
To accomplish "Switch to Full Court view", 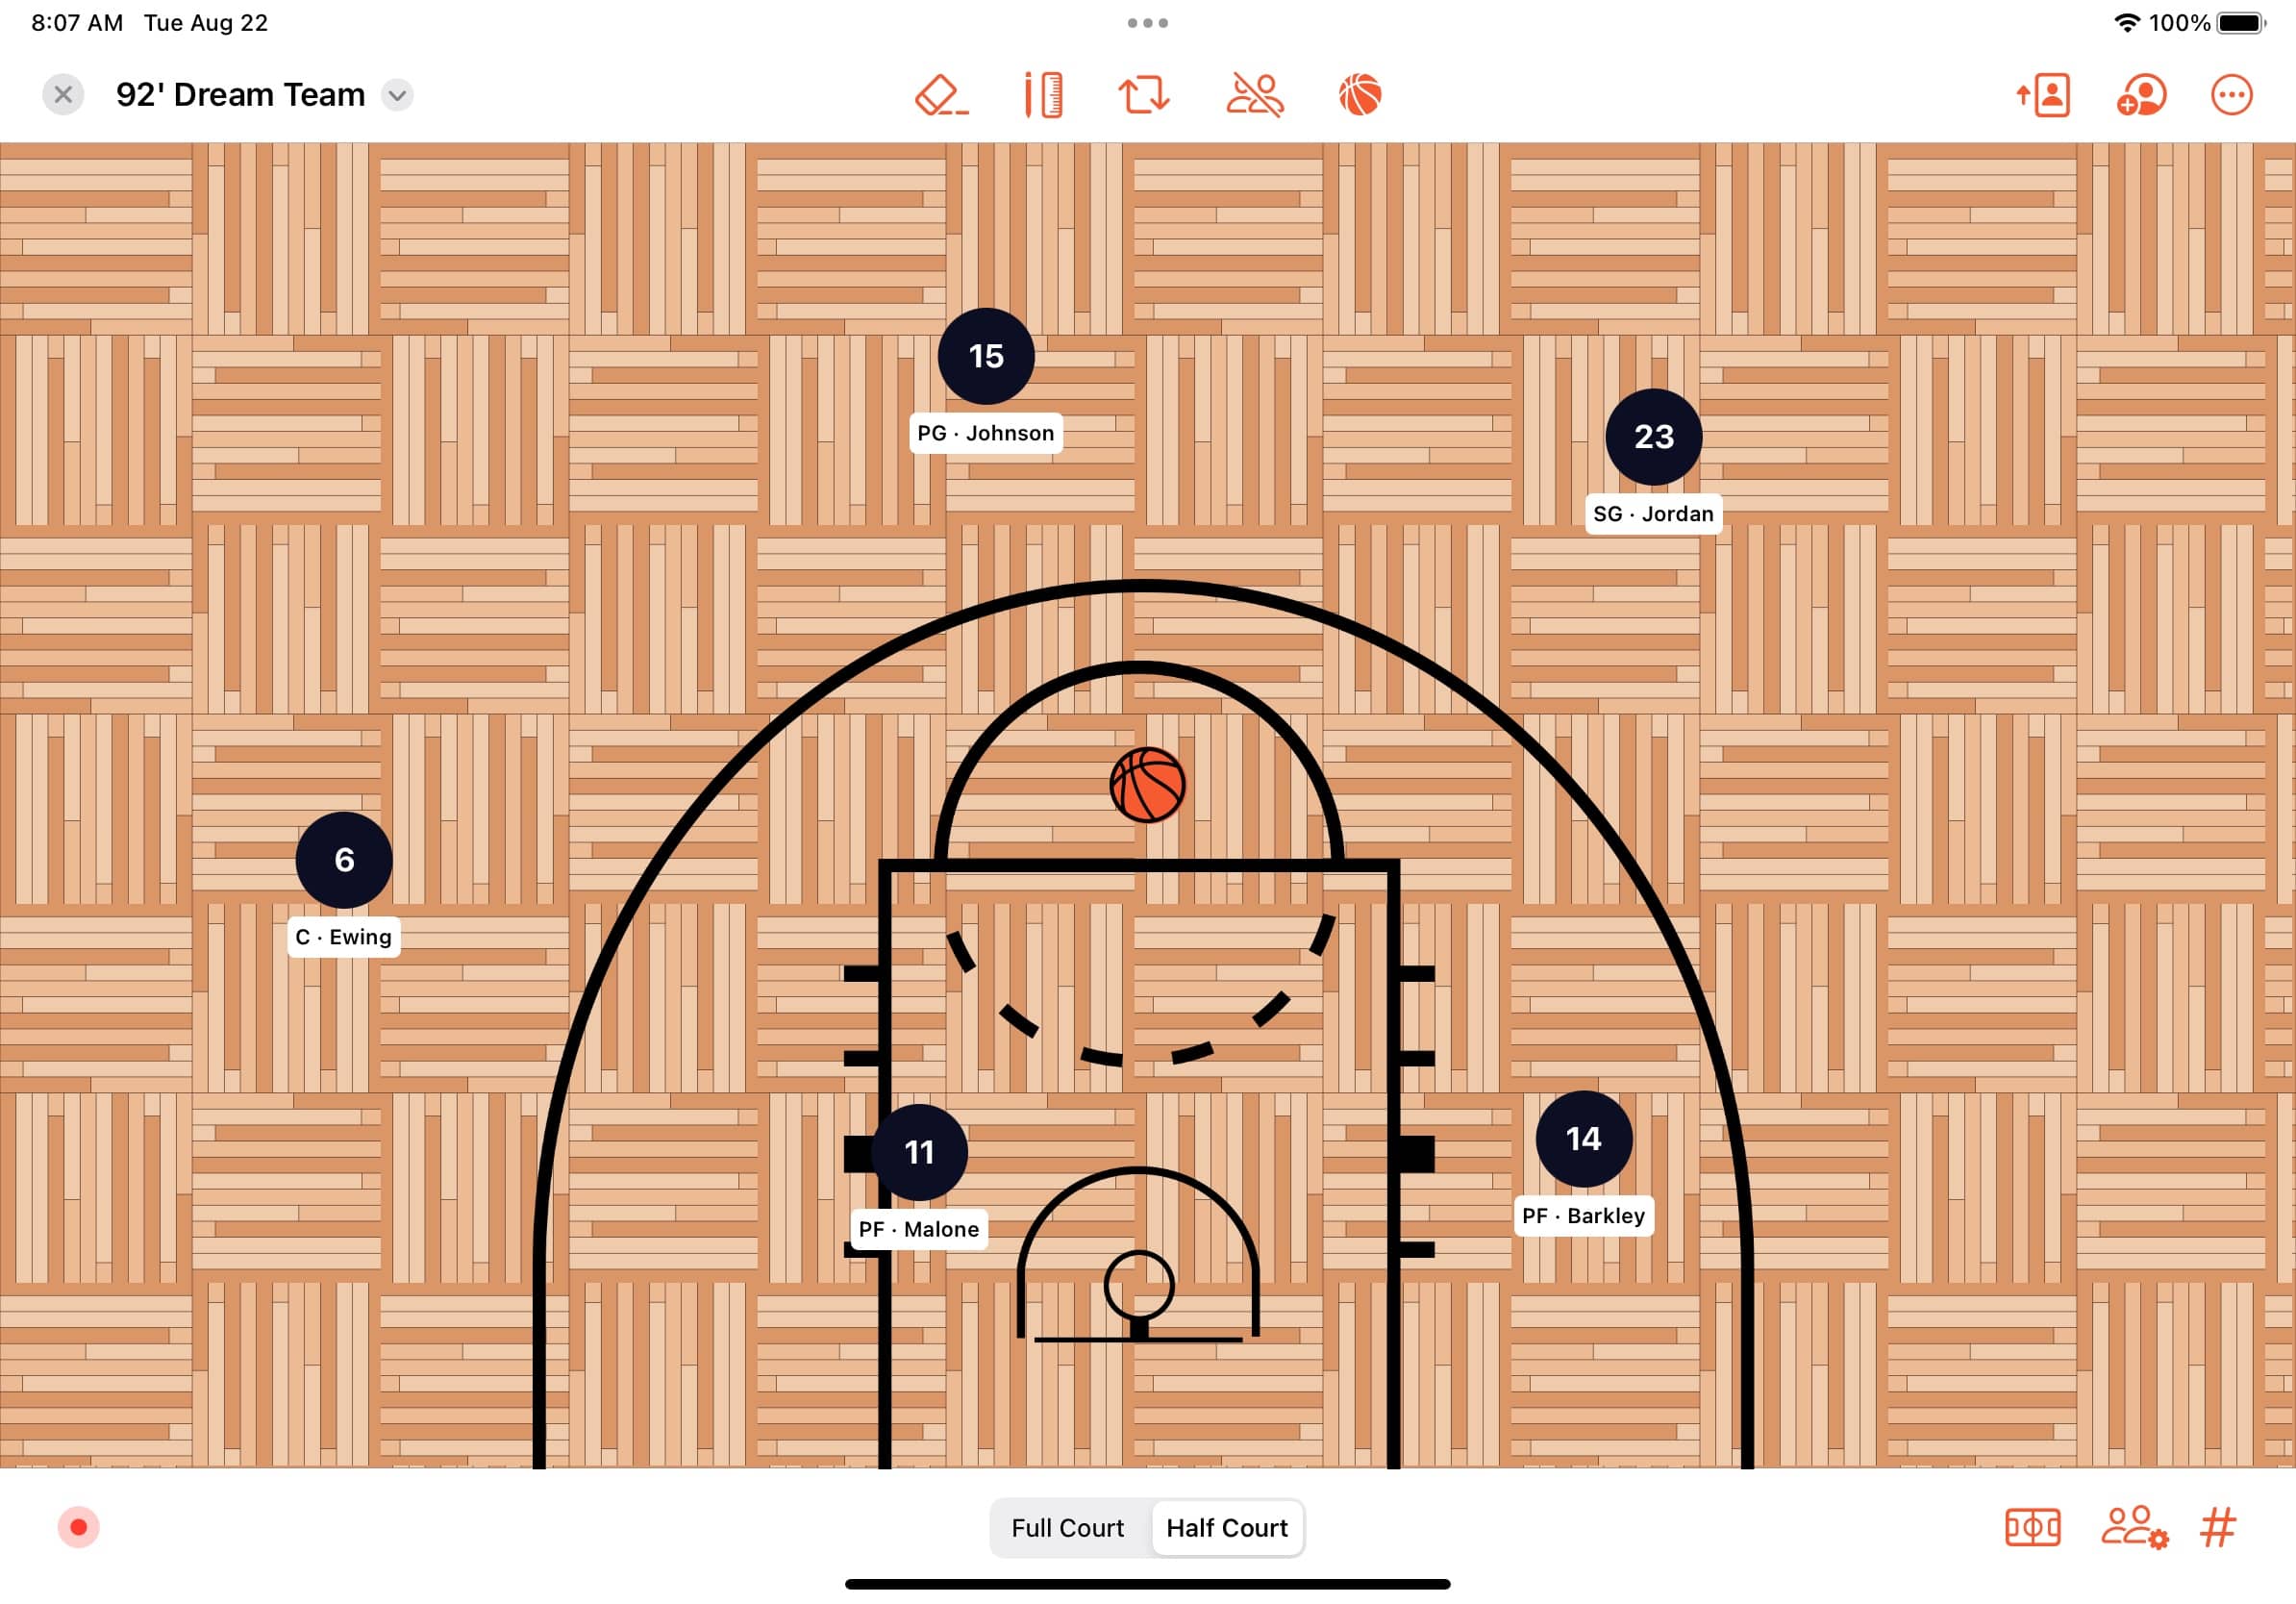I will pyautogui.click(x=1064, y=1529).
